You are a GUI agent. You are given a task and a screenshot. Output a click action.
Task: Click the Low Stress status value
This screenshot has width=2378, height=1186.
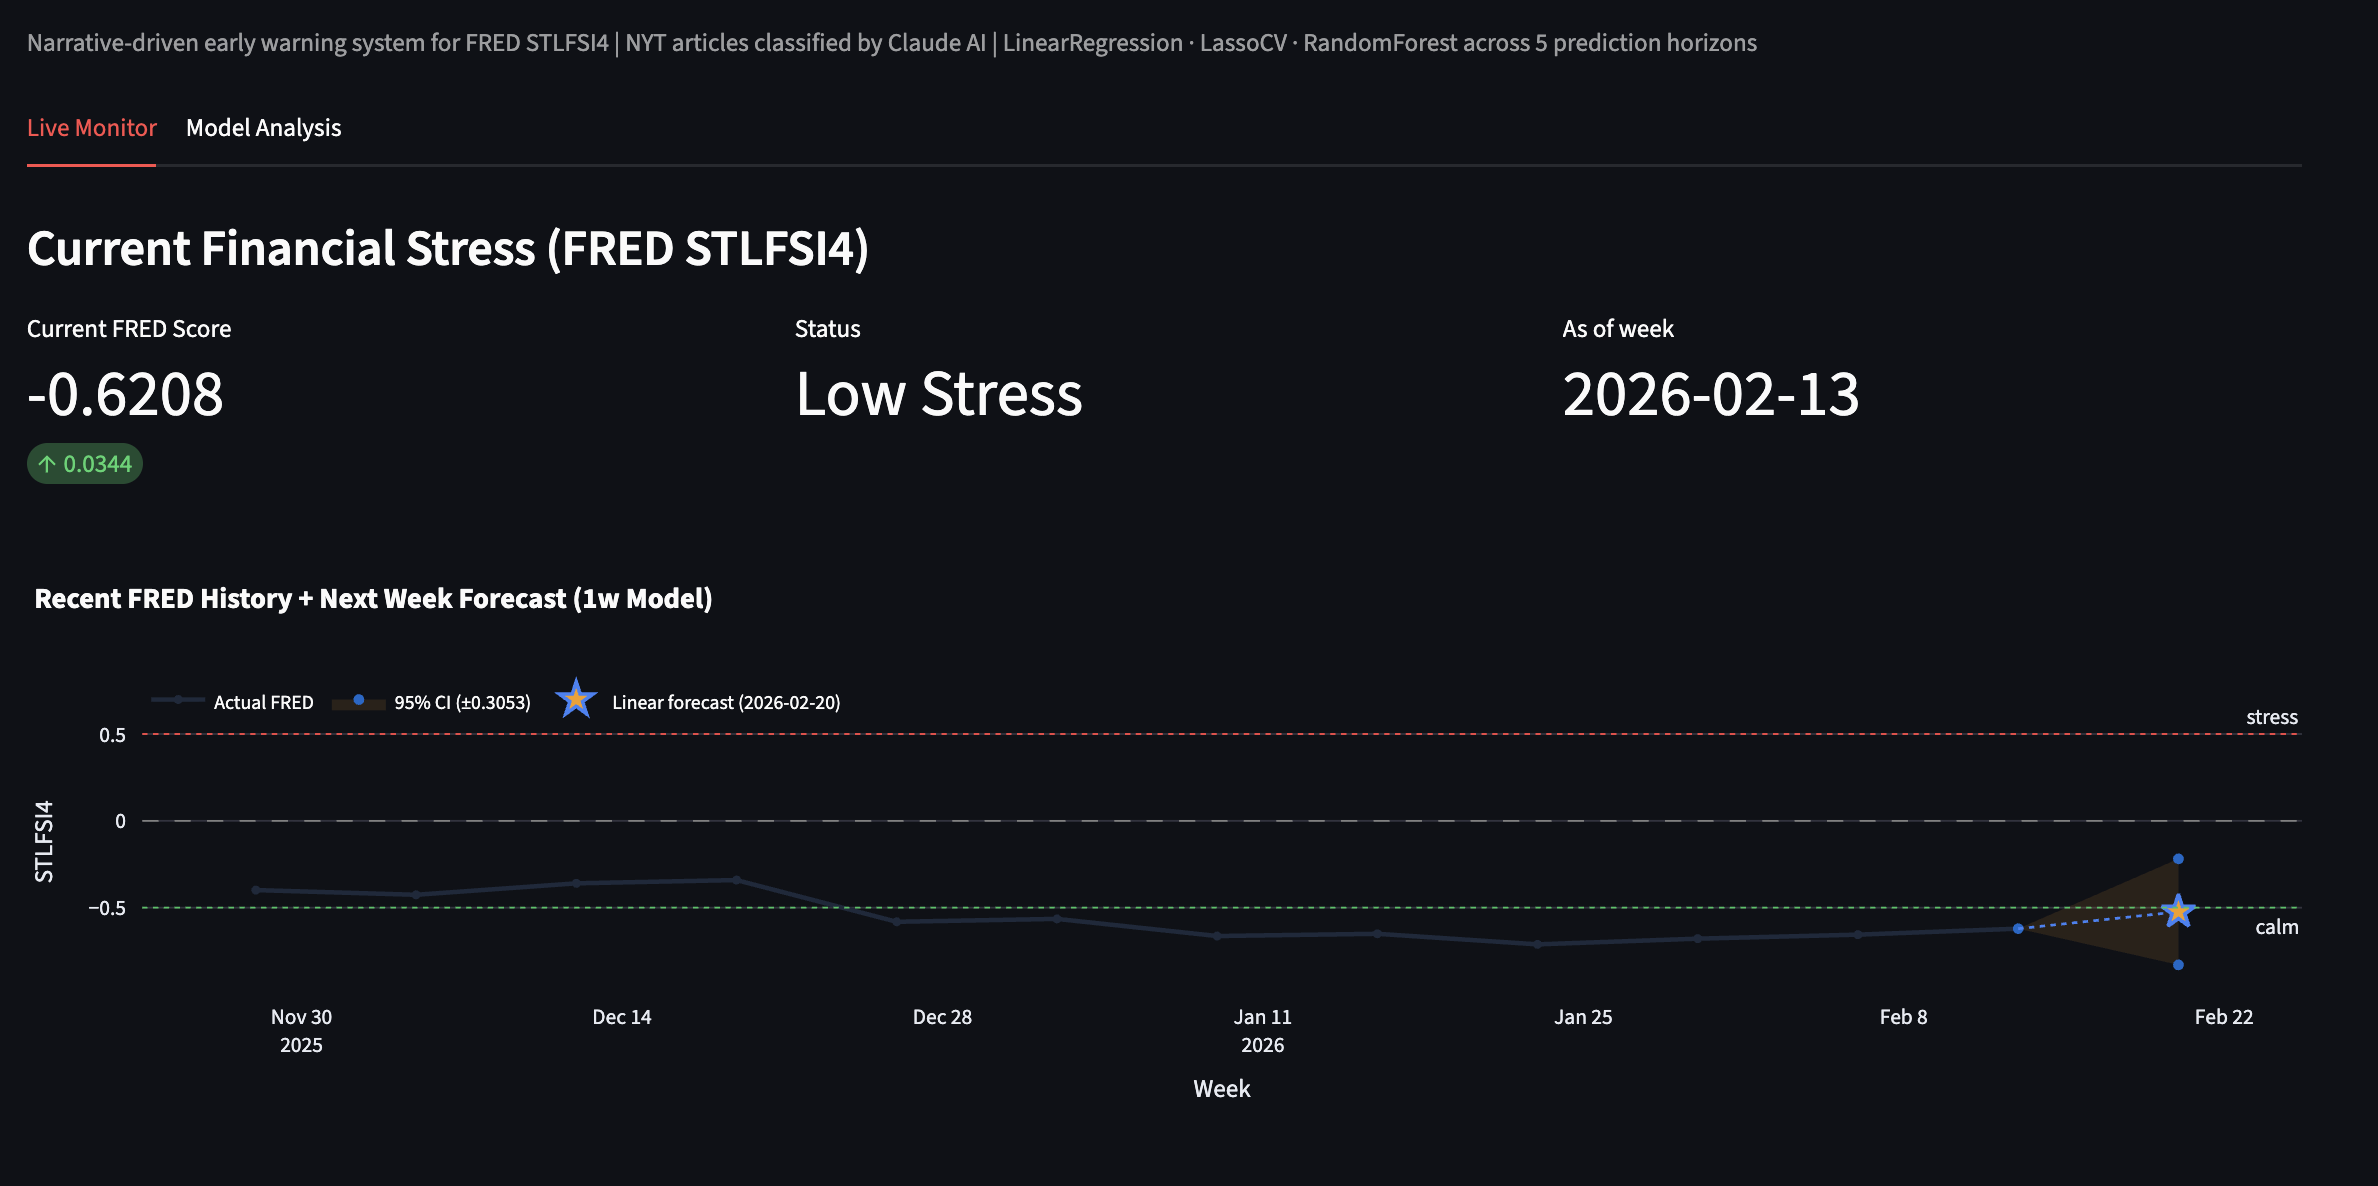pyautogui.click(x=938, y=394)
